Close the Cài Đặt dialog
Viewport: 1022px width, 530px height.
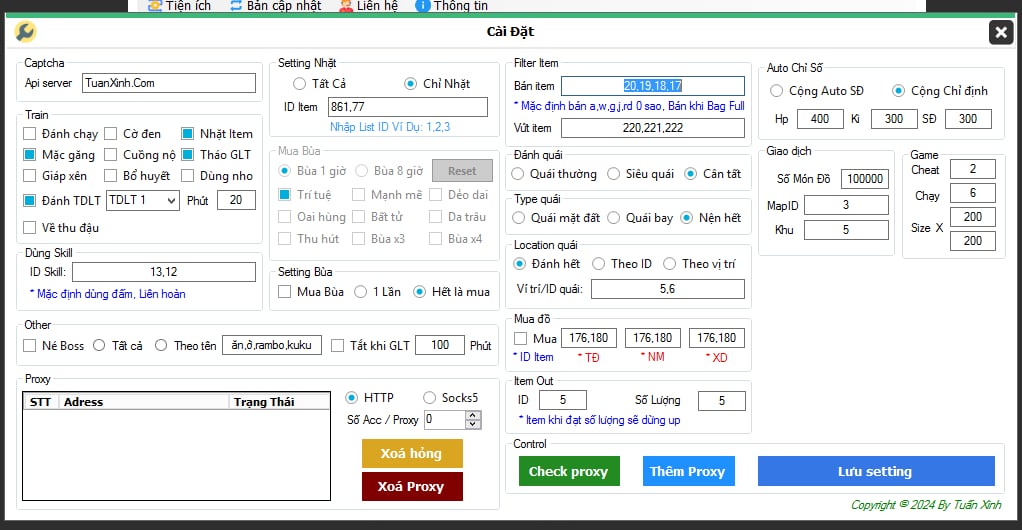point(1001,32)
